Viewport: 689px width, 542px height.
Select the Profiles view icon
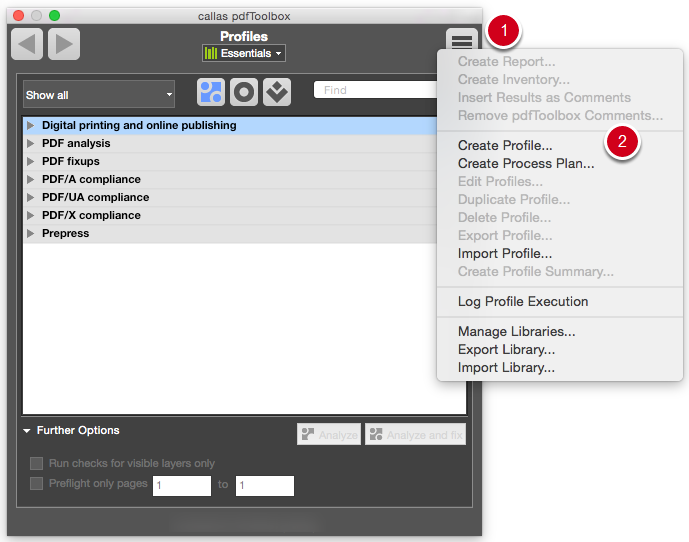point(211,92)
